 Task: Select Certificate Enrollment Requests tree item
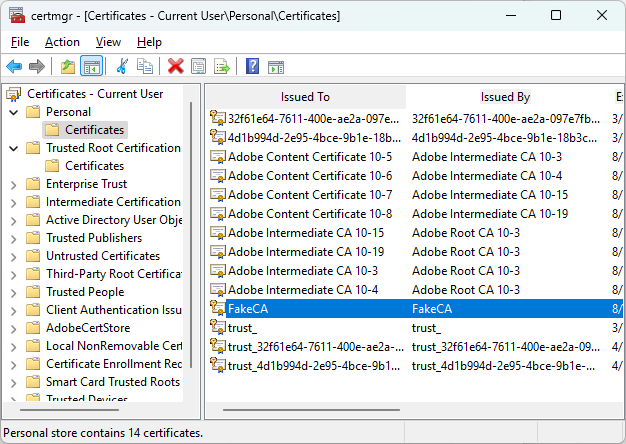[114, 363]
